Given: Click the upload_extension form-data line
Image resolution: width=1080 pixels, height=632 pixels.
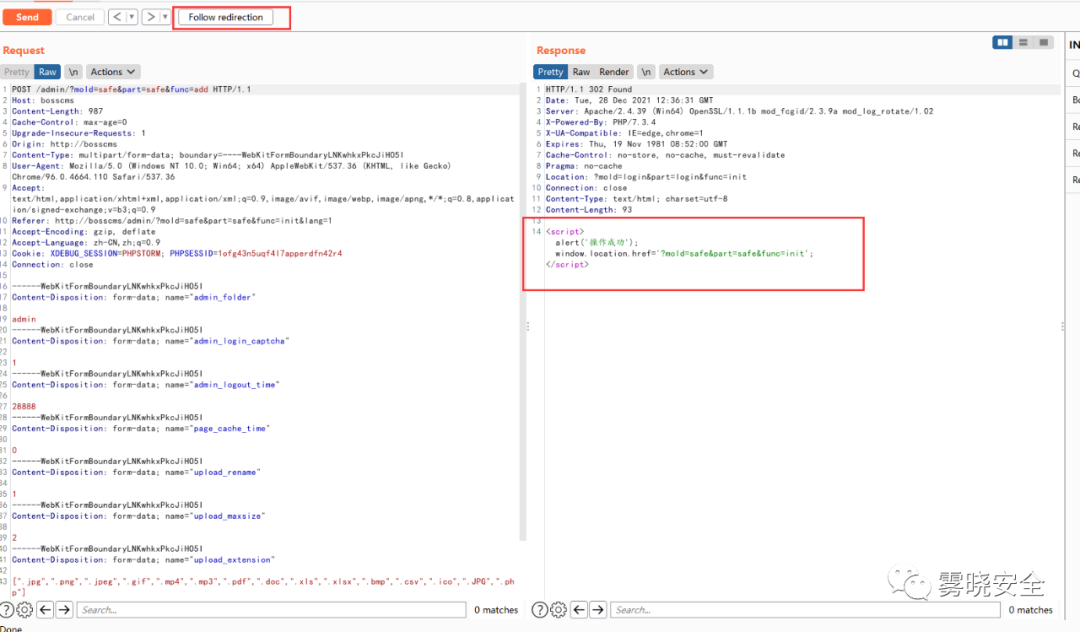Looking at the screenshot, I should tap(143, 560).
